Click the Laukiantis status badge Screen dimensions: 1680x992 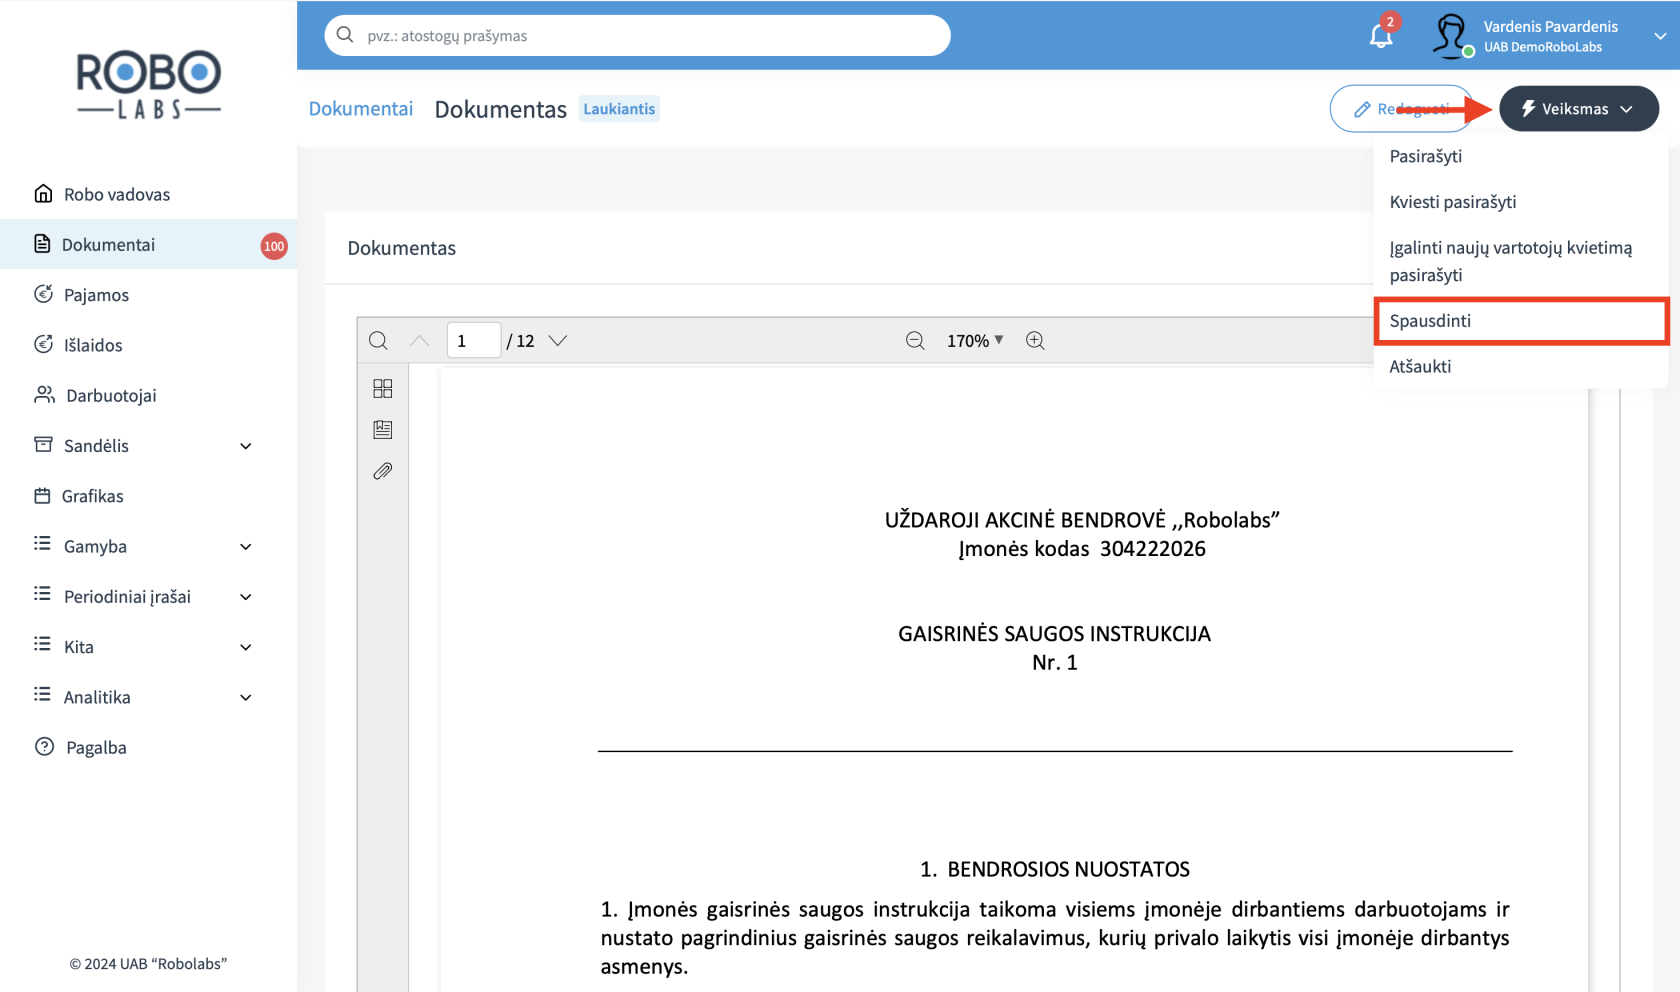coord(619,109)
